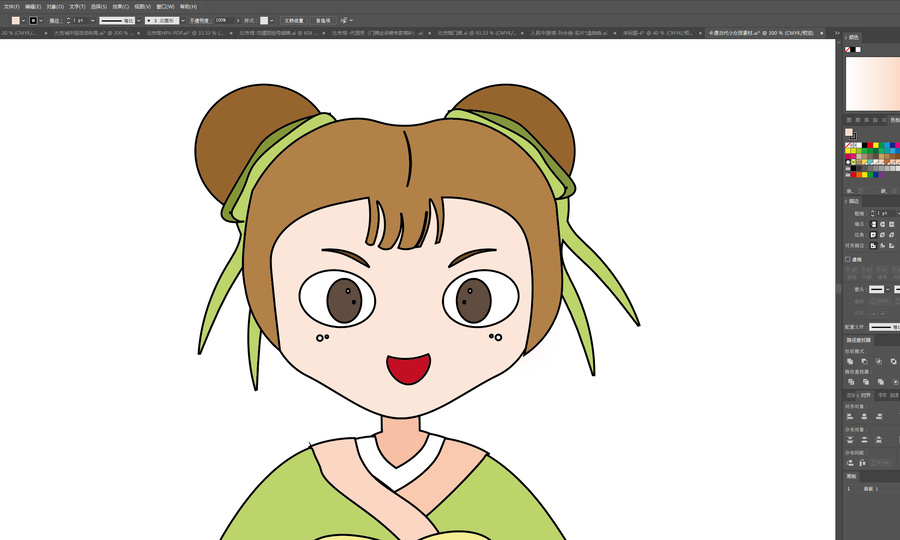Open the 效果(C) menu
900x540 pixels.
coord(121,7)
